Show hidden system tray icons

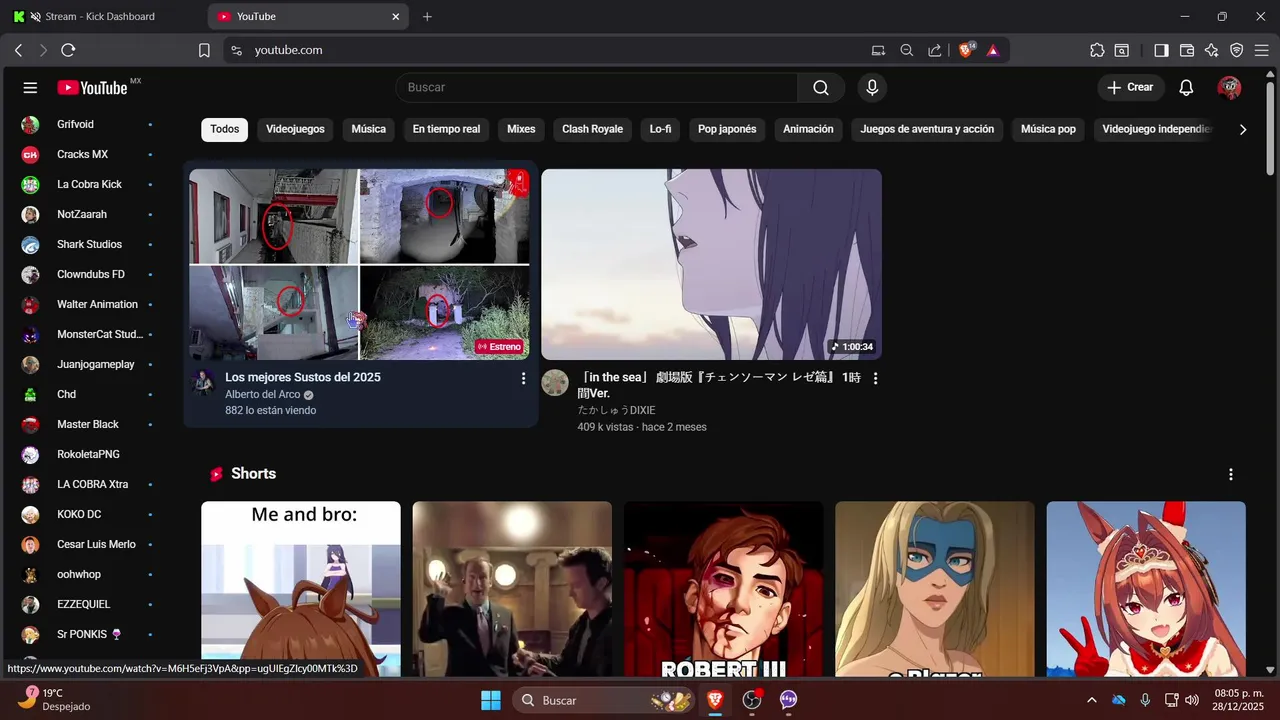pyautogui.click(x=1091, y=700)
